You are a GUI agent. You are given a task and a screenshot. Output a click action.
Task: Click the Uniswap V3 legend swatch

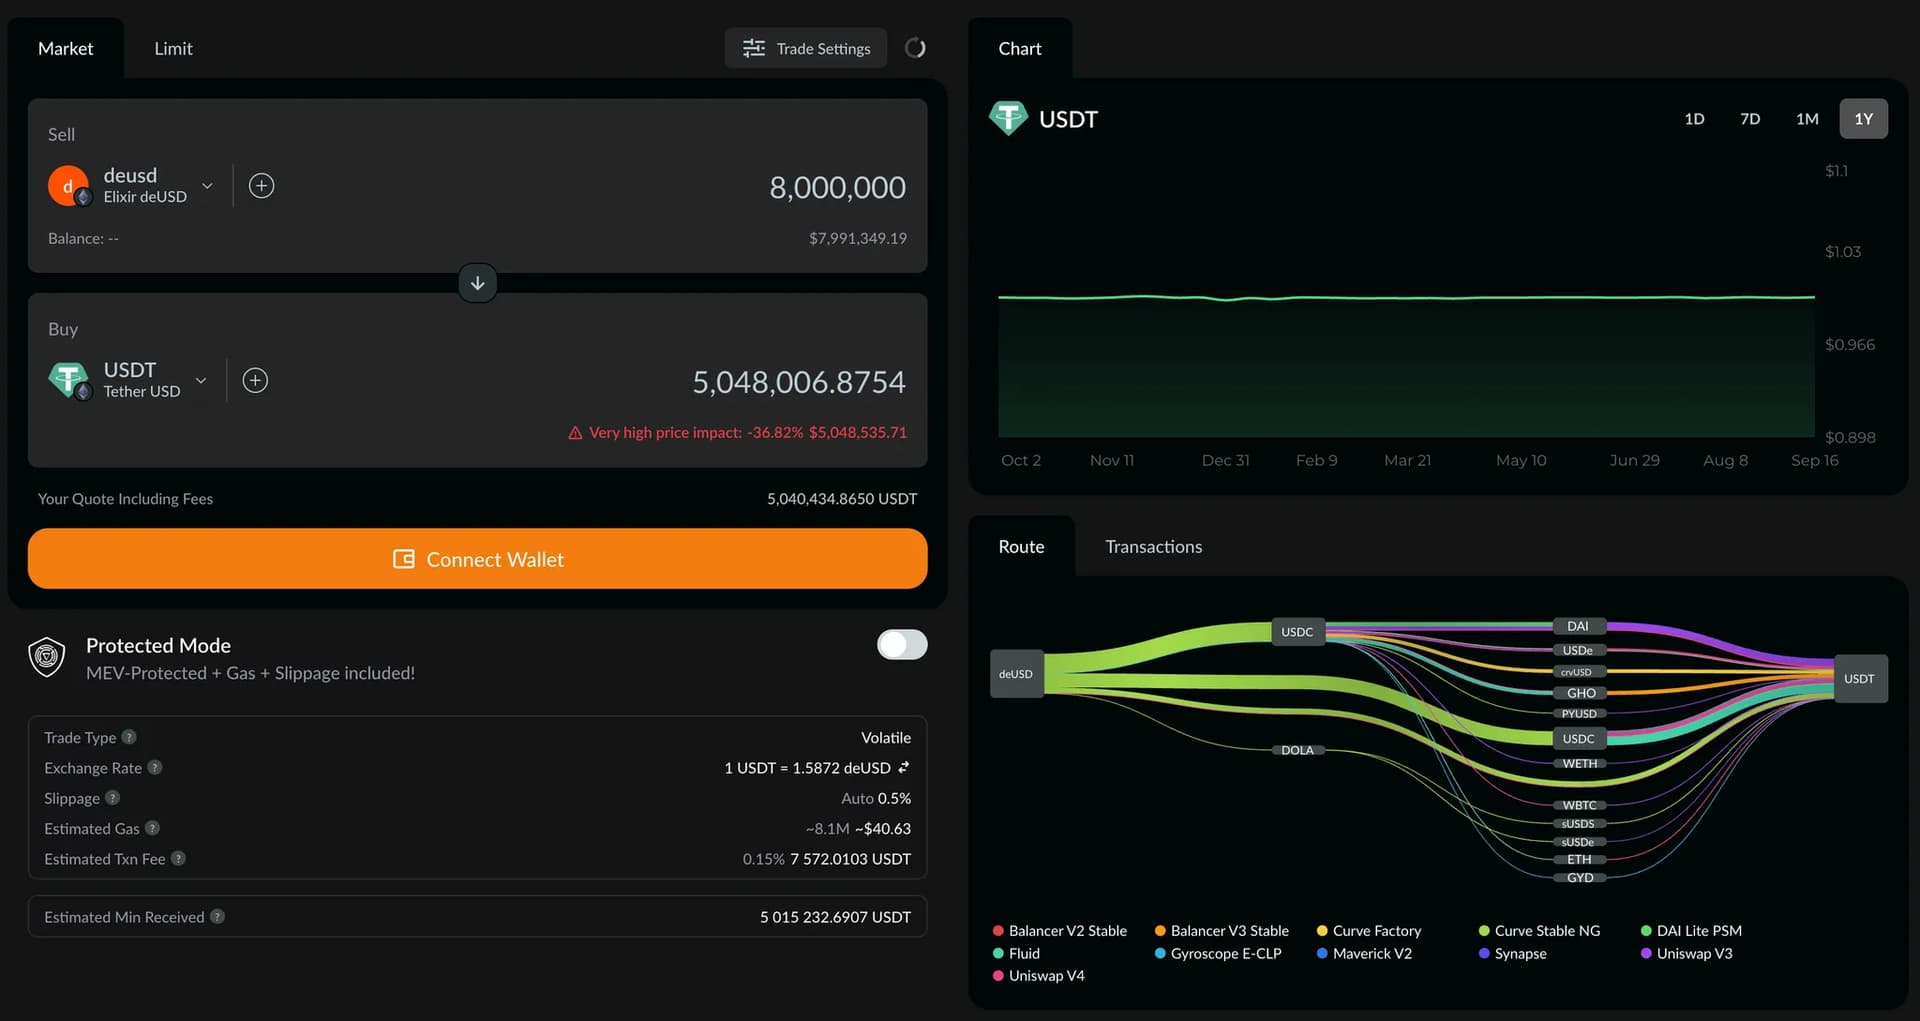[1646, 954]
